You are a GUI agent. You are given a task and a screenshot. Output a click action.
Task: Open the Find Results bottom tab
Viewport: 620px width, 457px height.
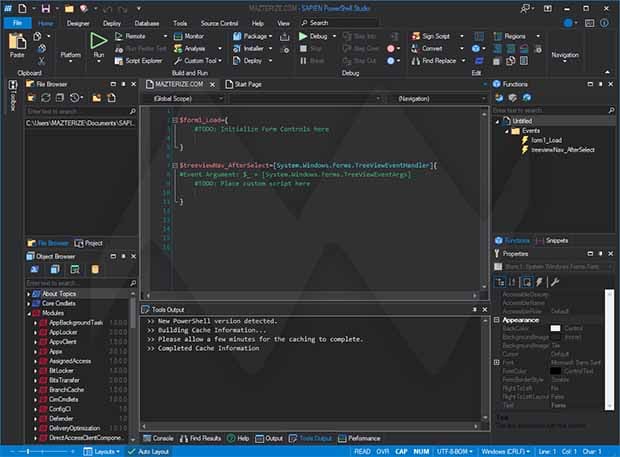[200, 438]
